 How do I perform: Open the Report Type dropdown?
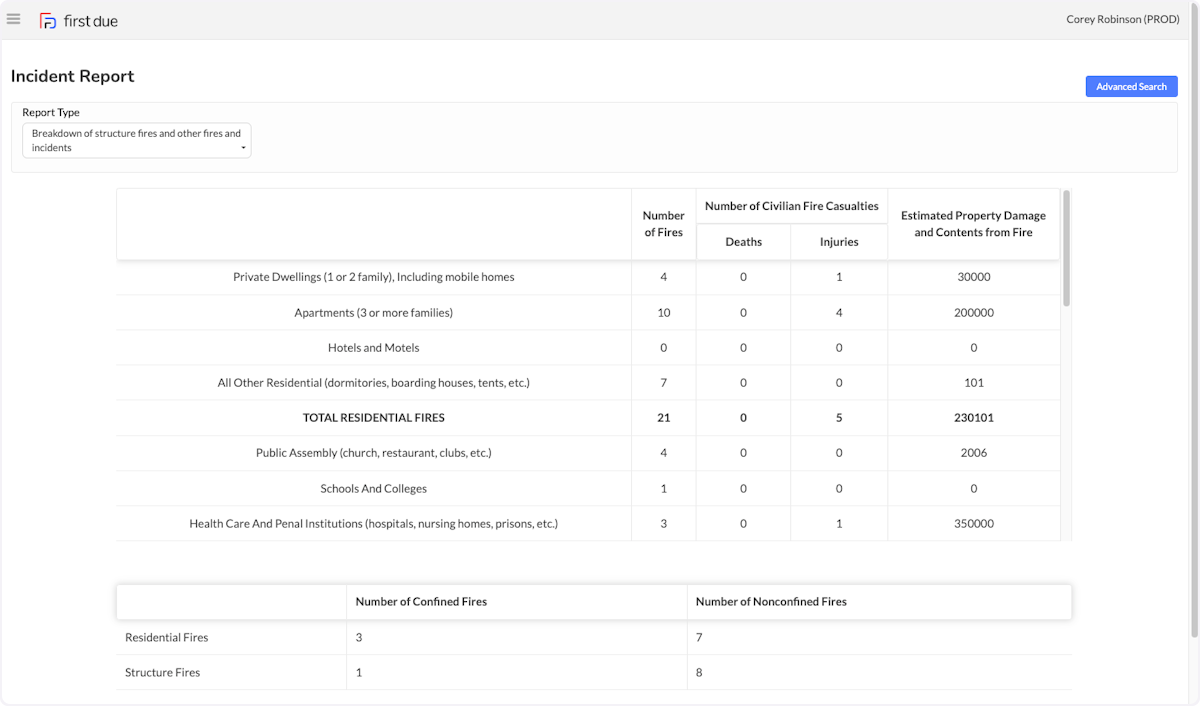click(x=137, y=140)
